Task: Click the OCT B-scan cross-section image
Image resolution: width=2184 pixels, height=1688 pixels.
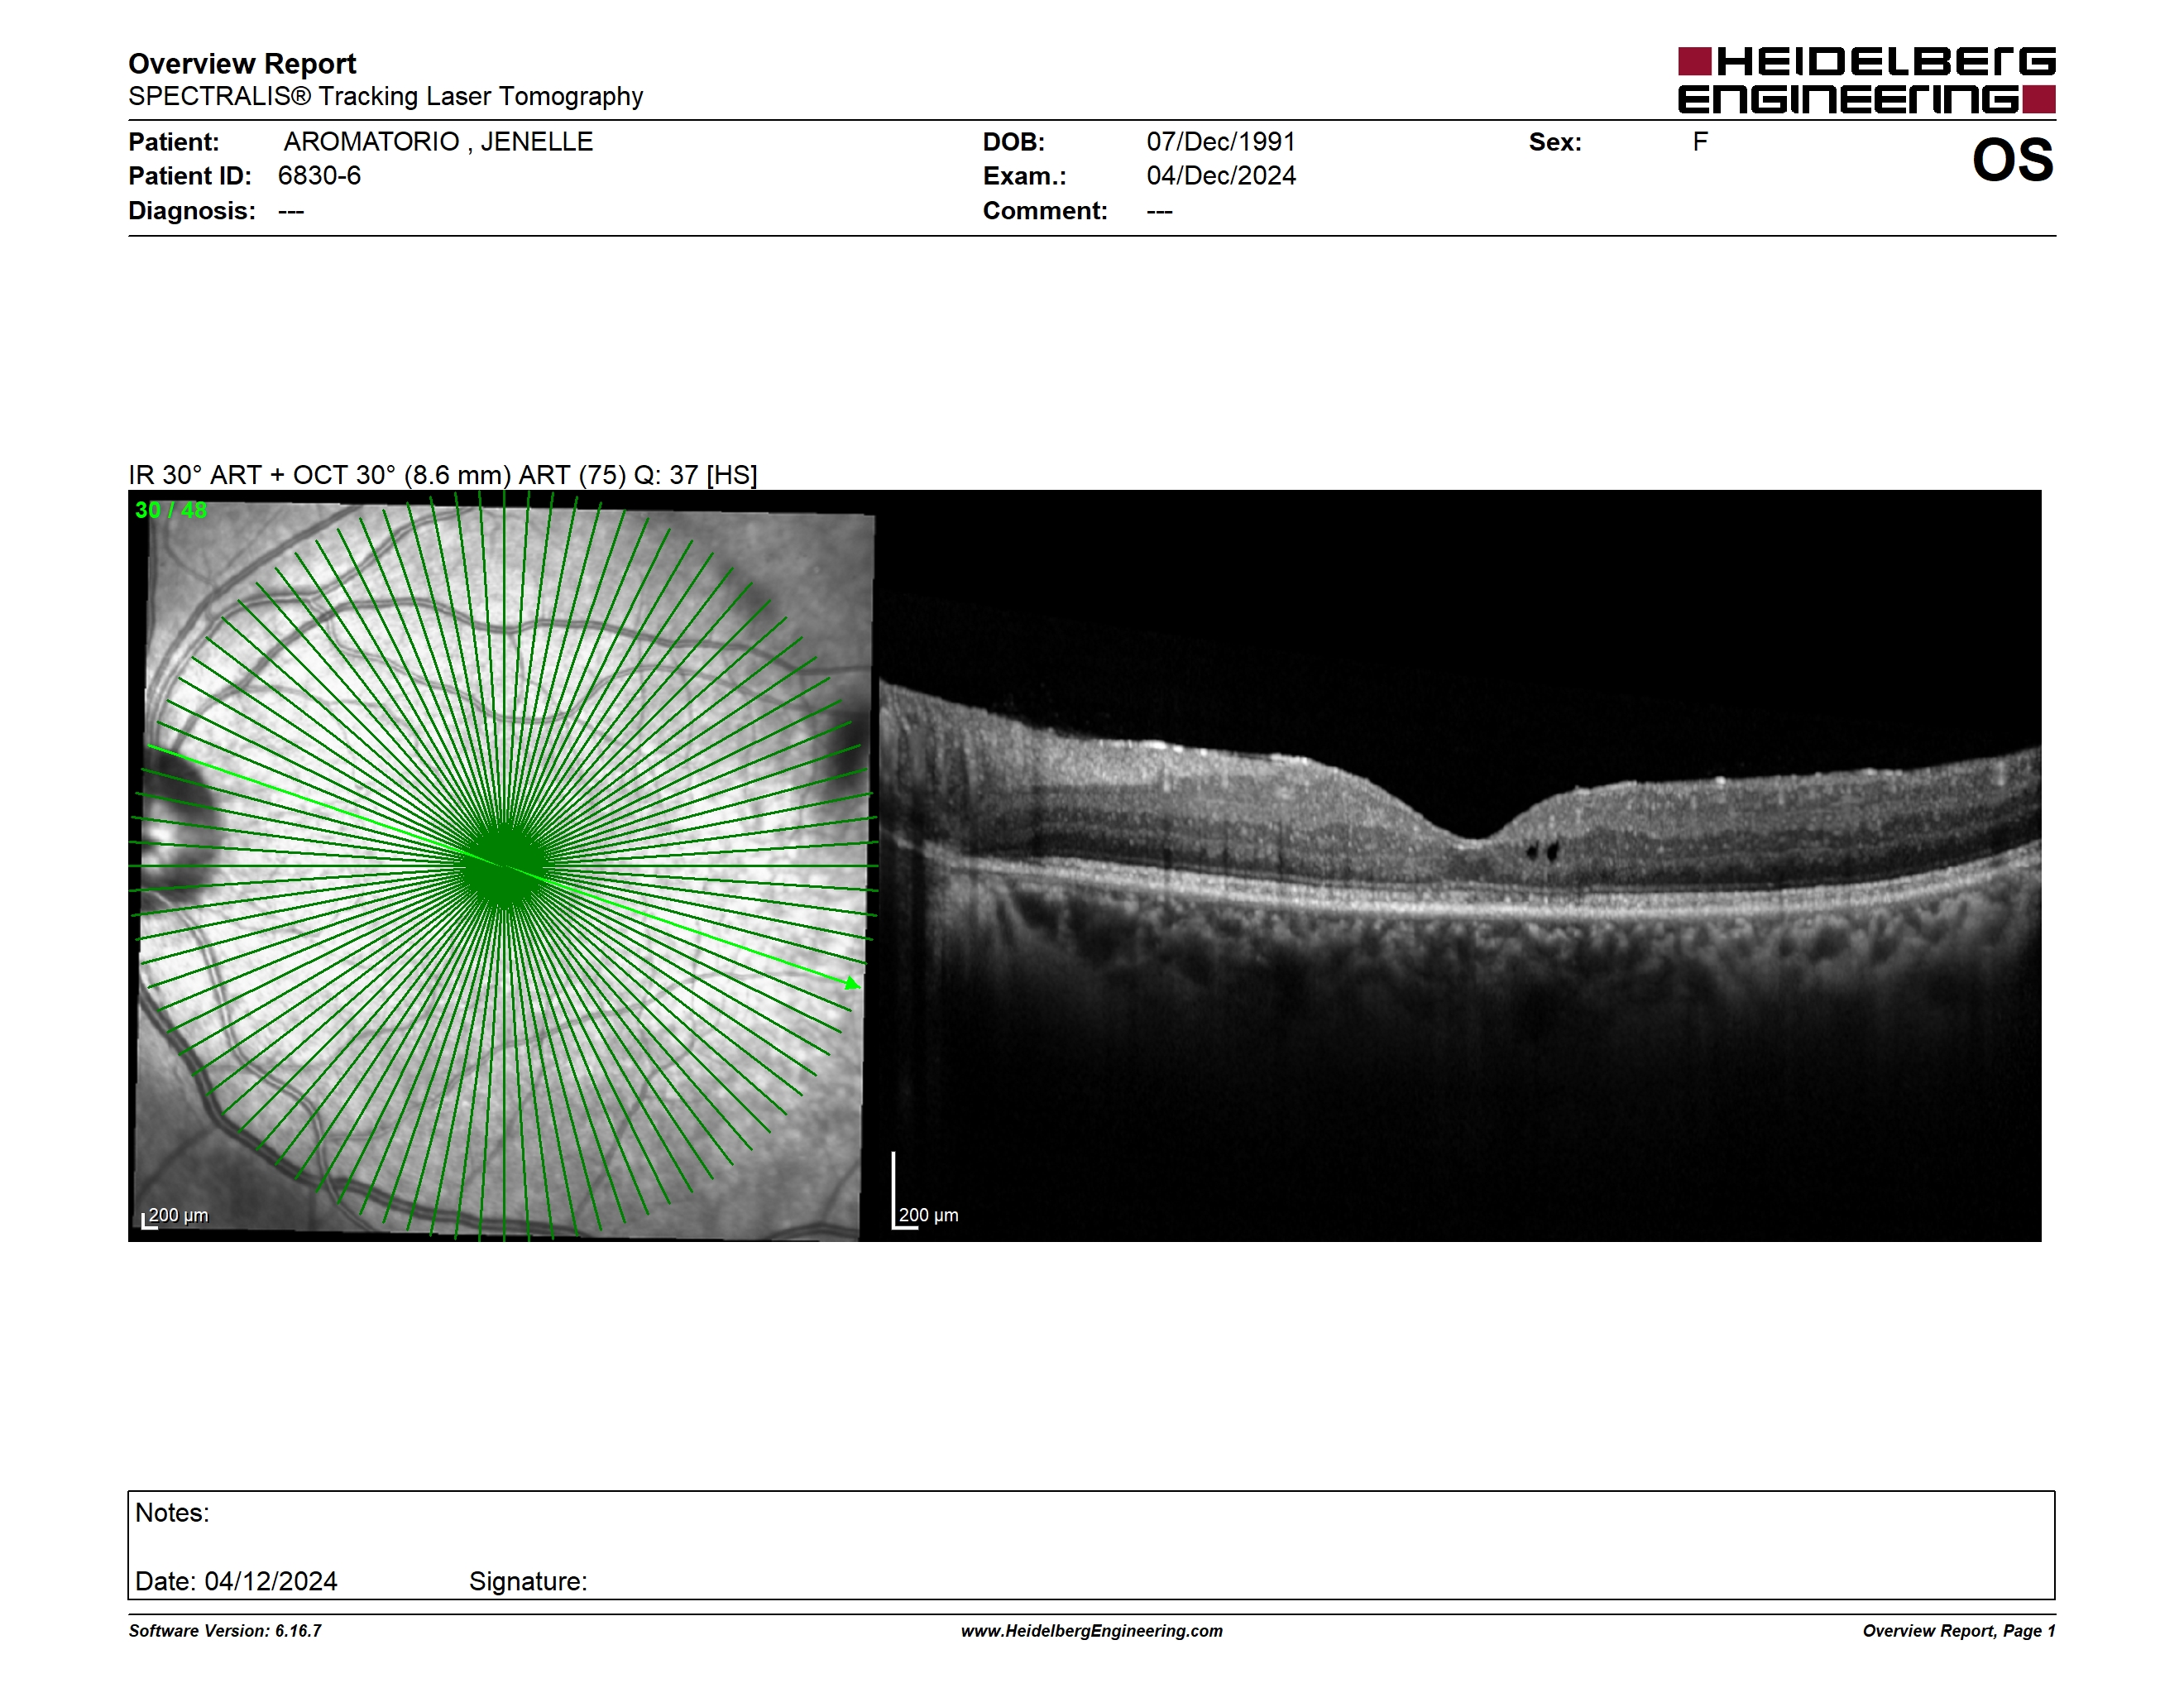Action: point(1460,866)
